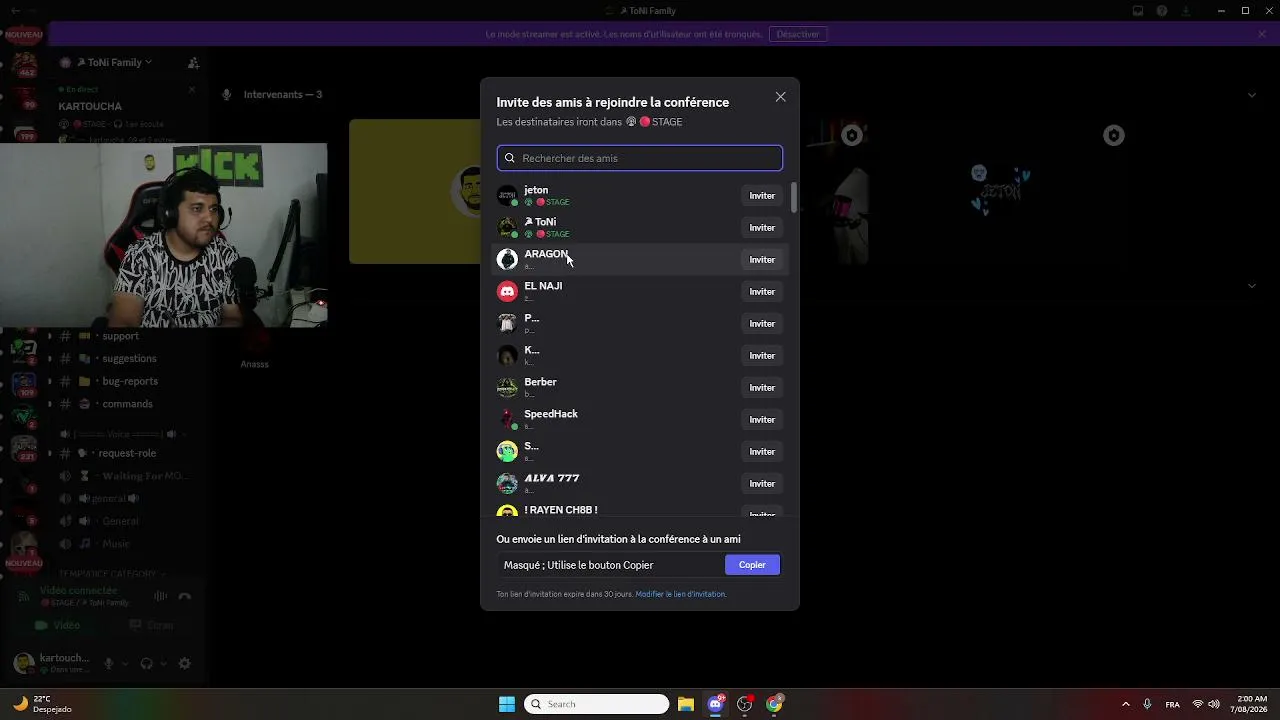The width and height of the screenshot is (1280, 720).
Task: Collapse the TEMPVOICE CATEGORY section
Action: click(110, 574)
